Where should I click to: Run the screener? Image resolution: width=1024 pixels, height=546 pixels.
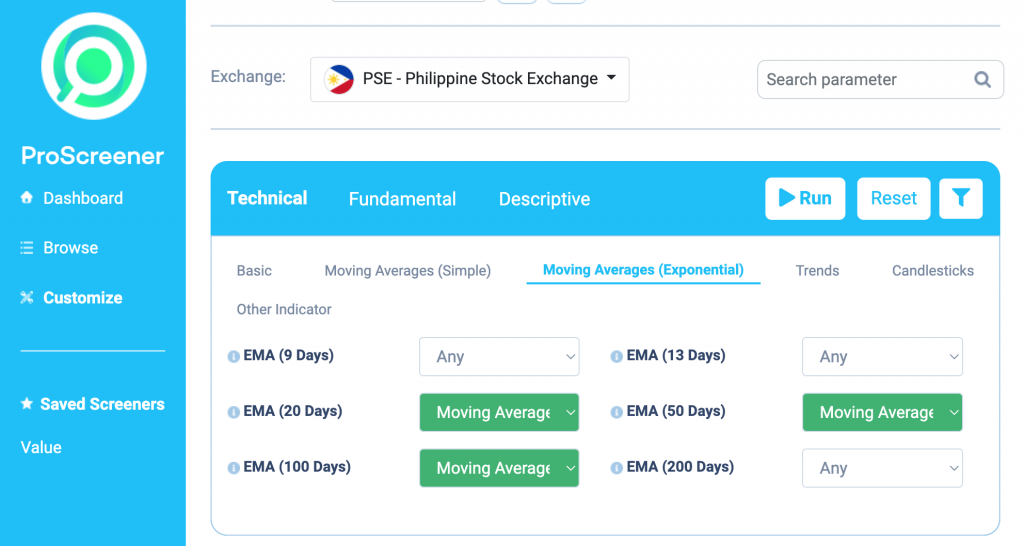pos(805,198)
